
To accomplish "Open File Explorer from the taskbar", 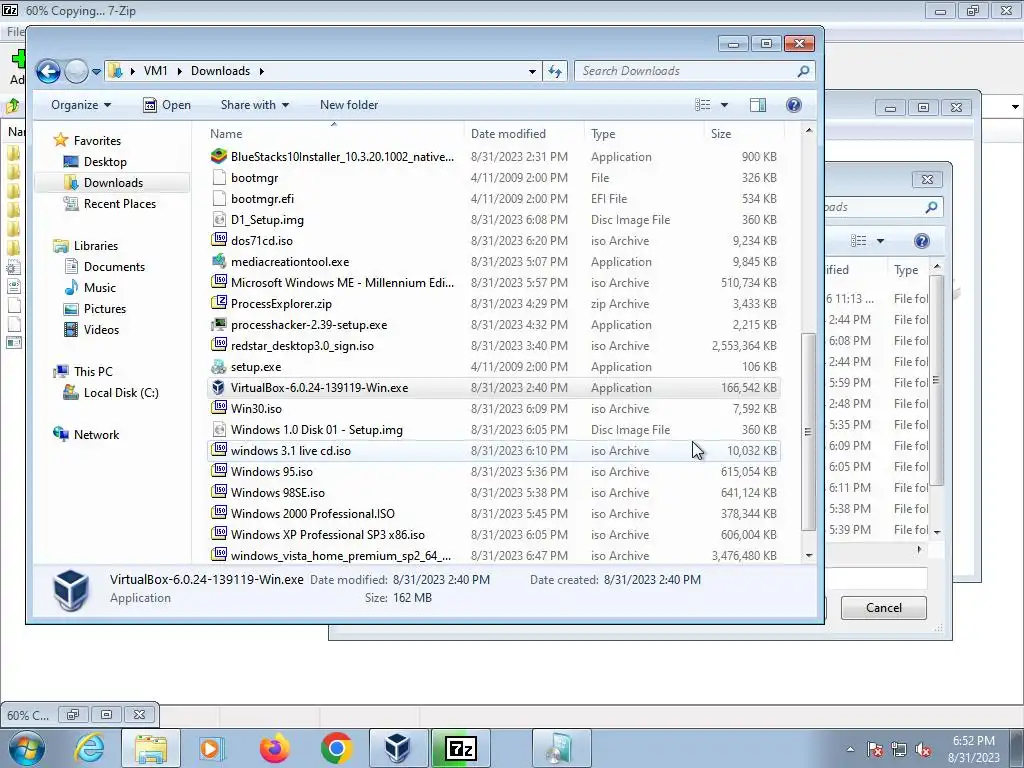I will click(151, 748).
